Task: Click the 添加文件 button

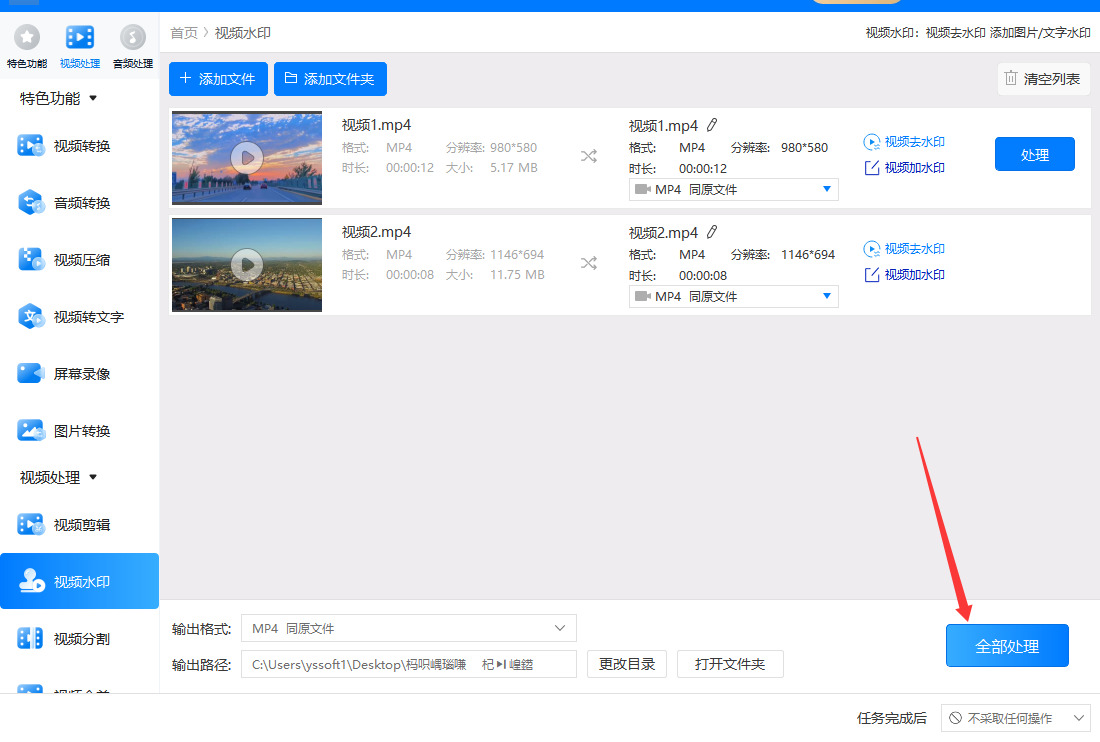Action: 218,79
